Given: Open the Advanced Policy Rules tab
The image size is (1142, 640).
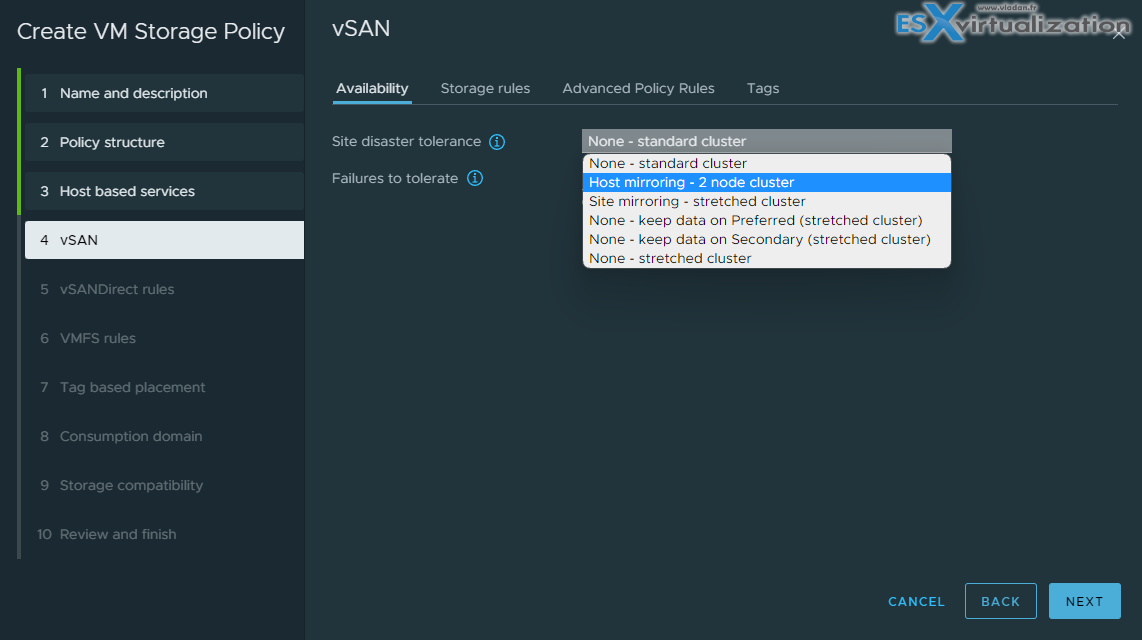Looking at the screenshot, I should pos(638,89).
